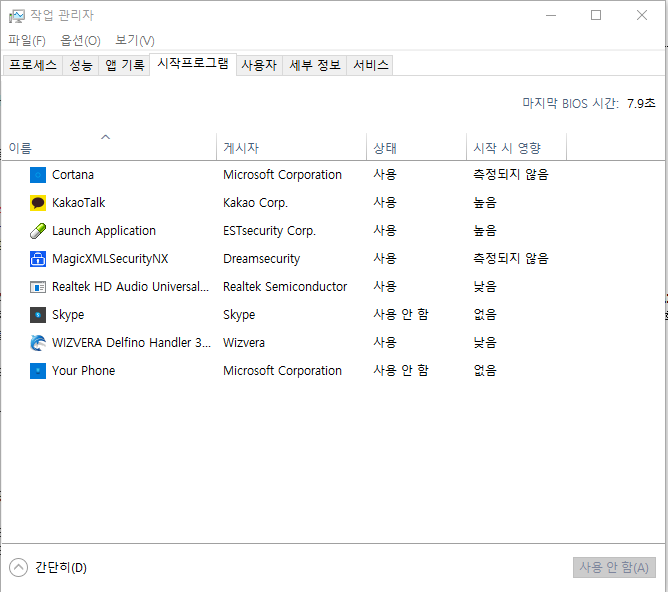The height and width of the screenshot is (592, 668).
Task: Click the MagicXMLSecurityNX lock icon
Action: pyautogui.click(x=37, y=259)
